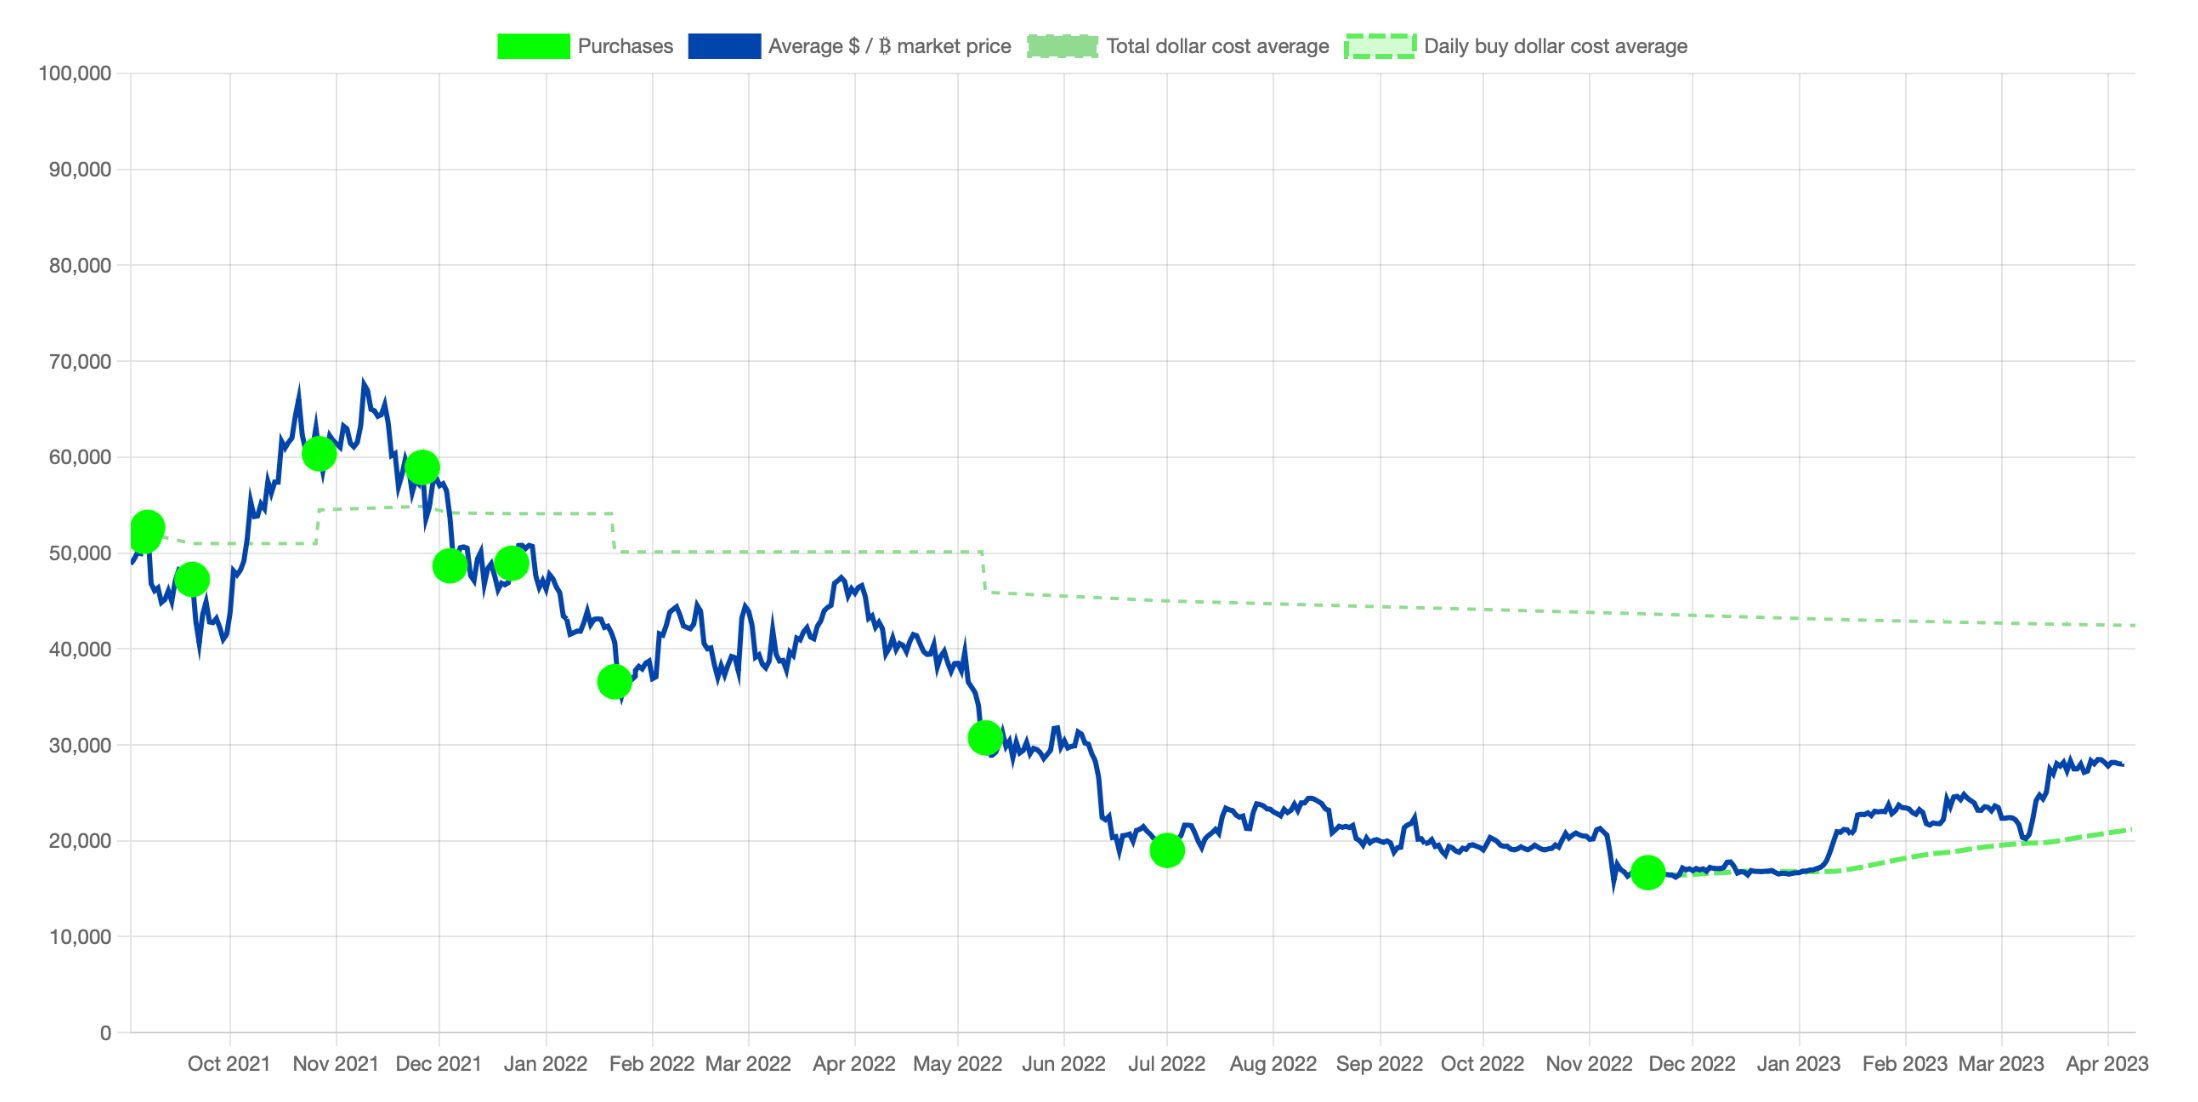The width and height of the screenshot is (2198, 1102).
Task: Select the purchase dot between Nov and Dec 2022
Action: pos(1648,873)
